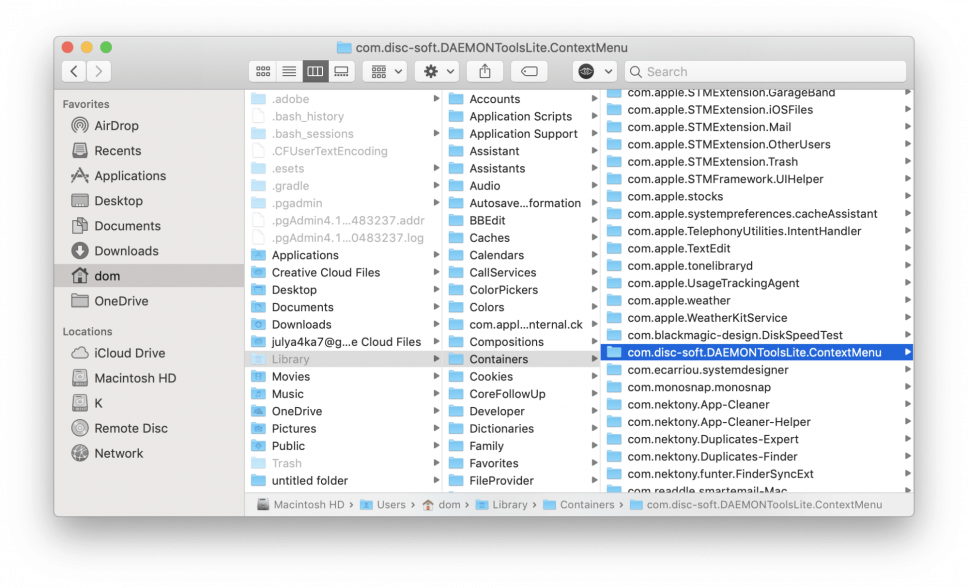The image size is (968, 588).
Task: Open the Share button in the toolbar
Action: pos(484,71)
